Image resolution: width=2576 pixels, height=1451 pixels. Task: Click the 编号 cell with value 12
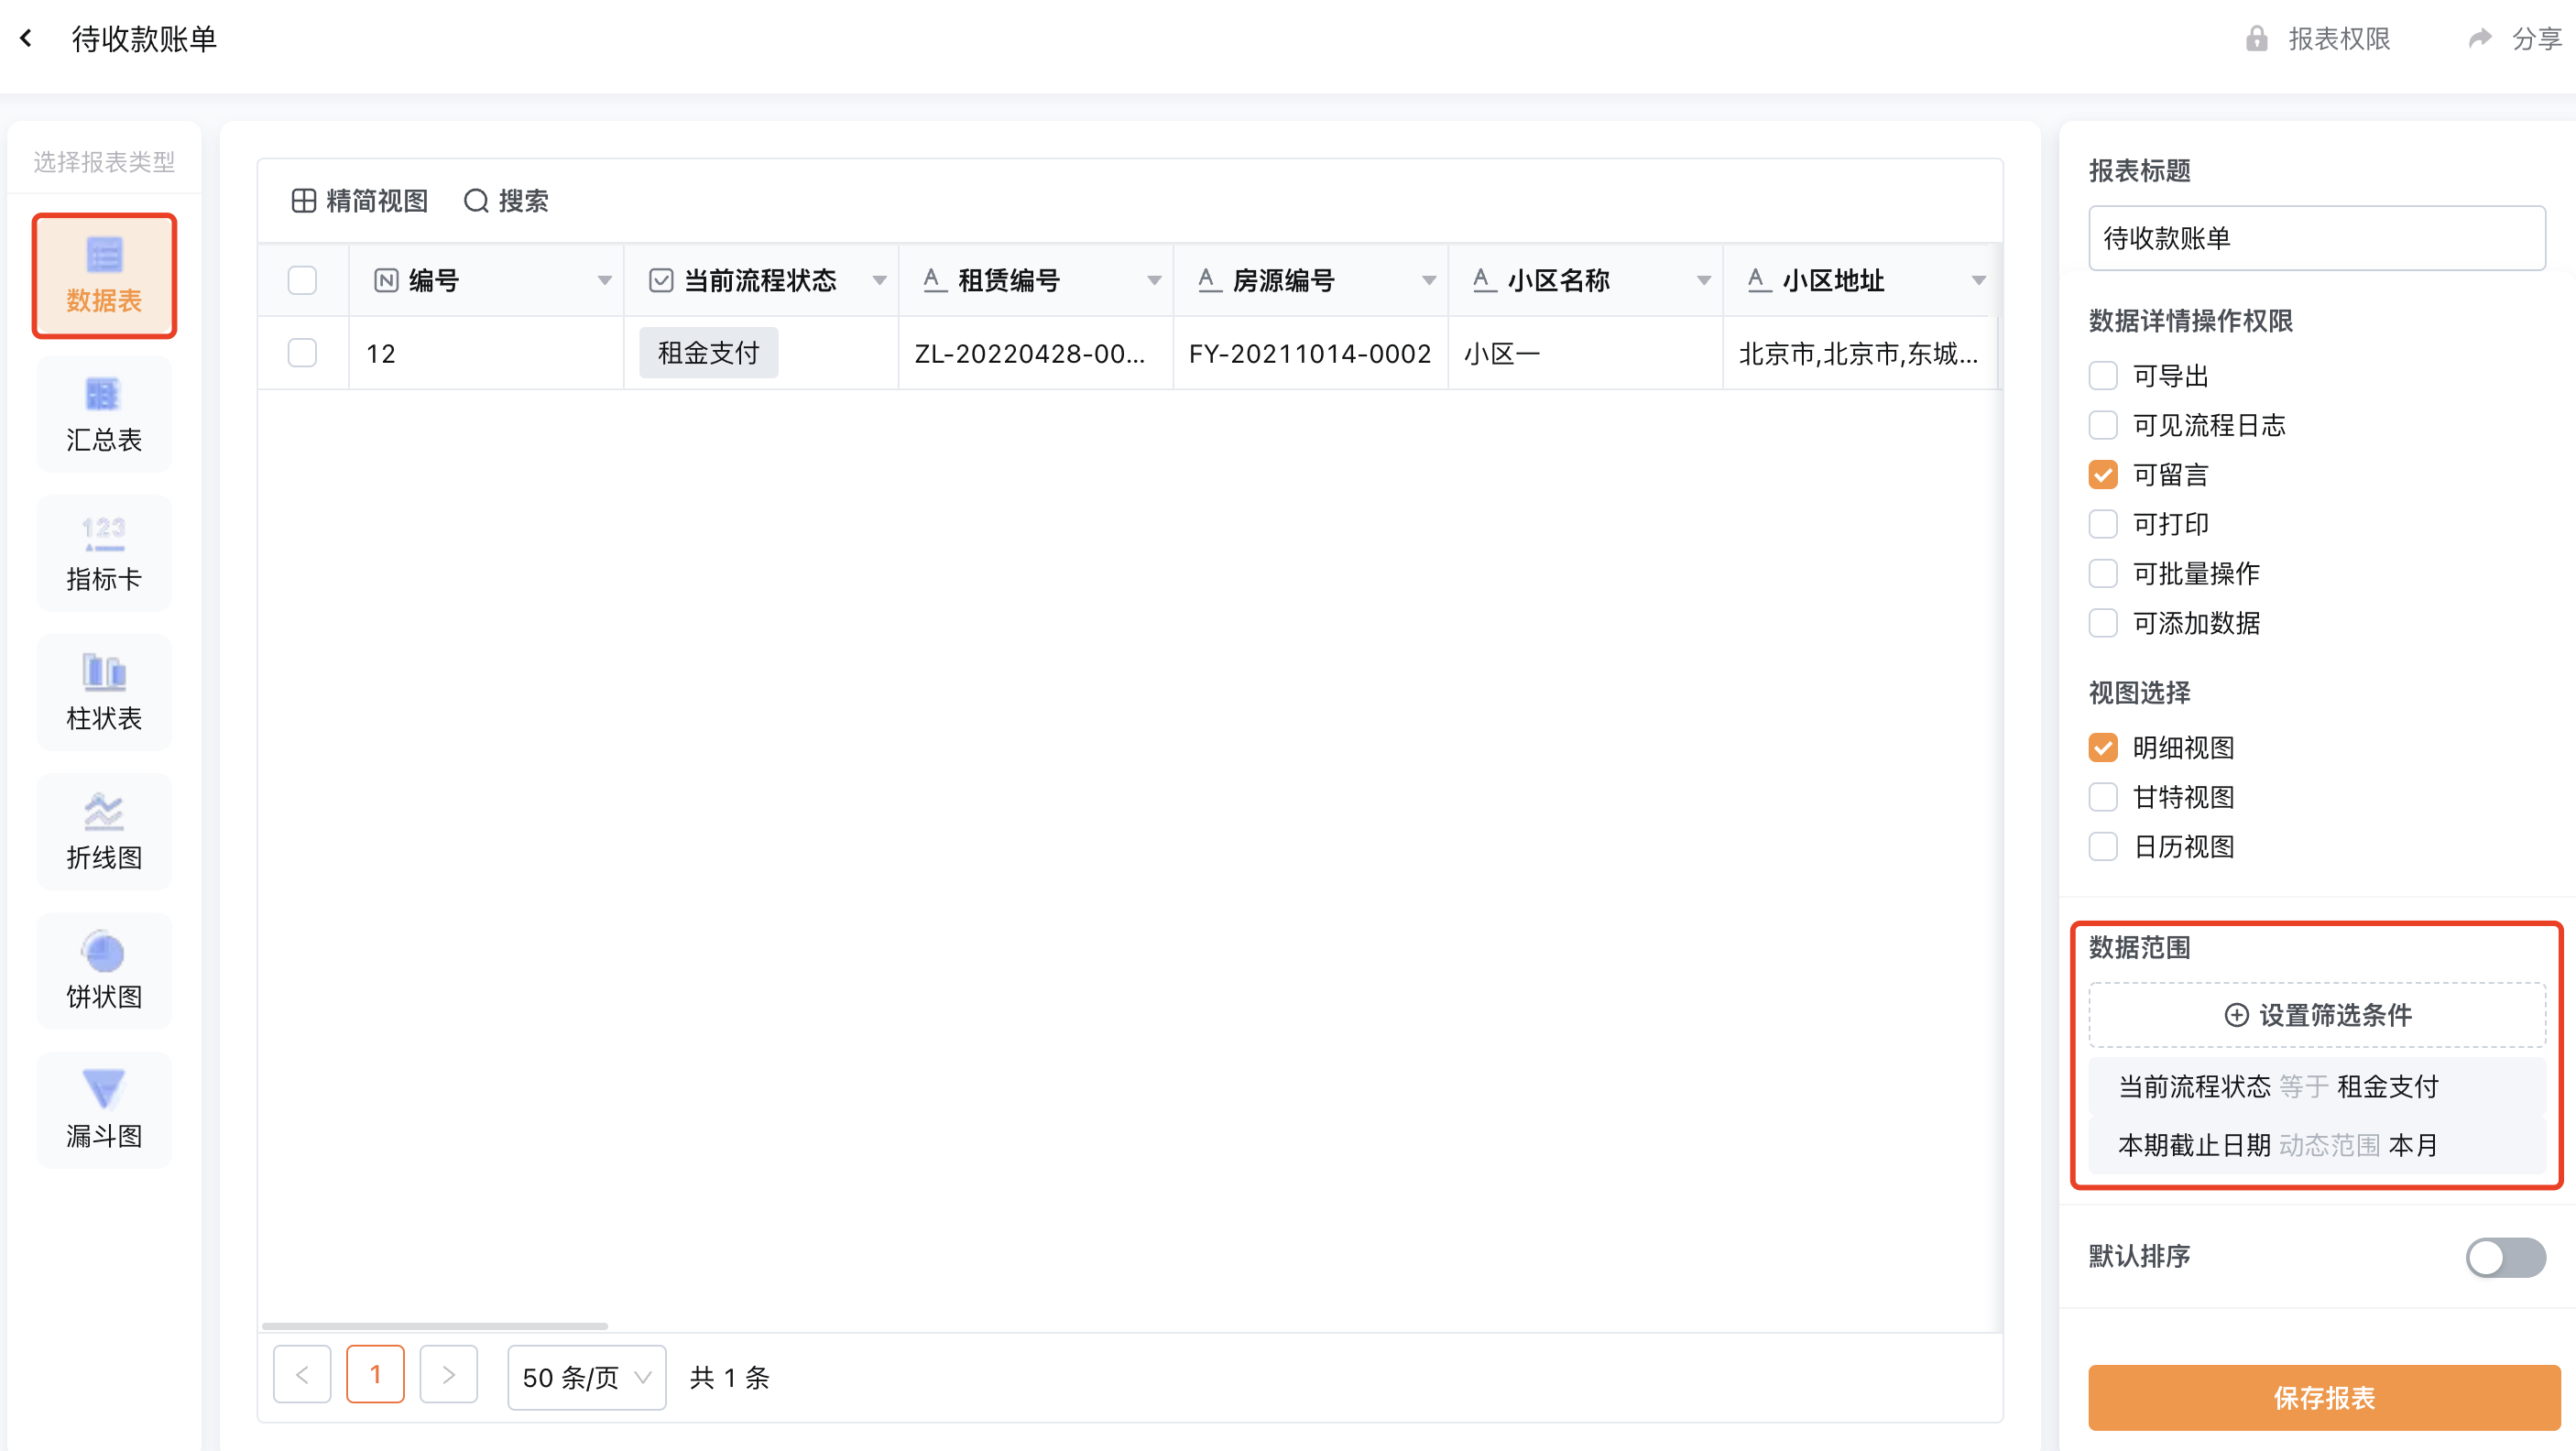[486, 353]
